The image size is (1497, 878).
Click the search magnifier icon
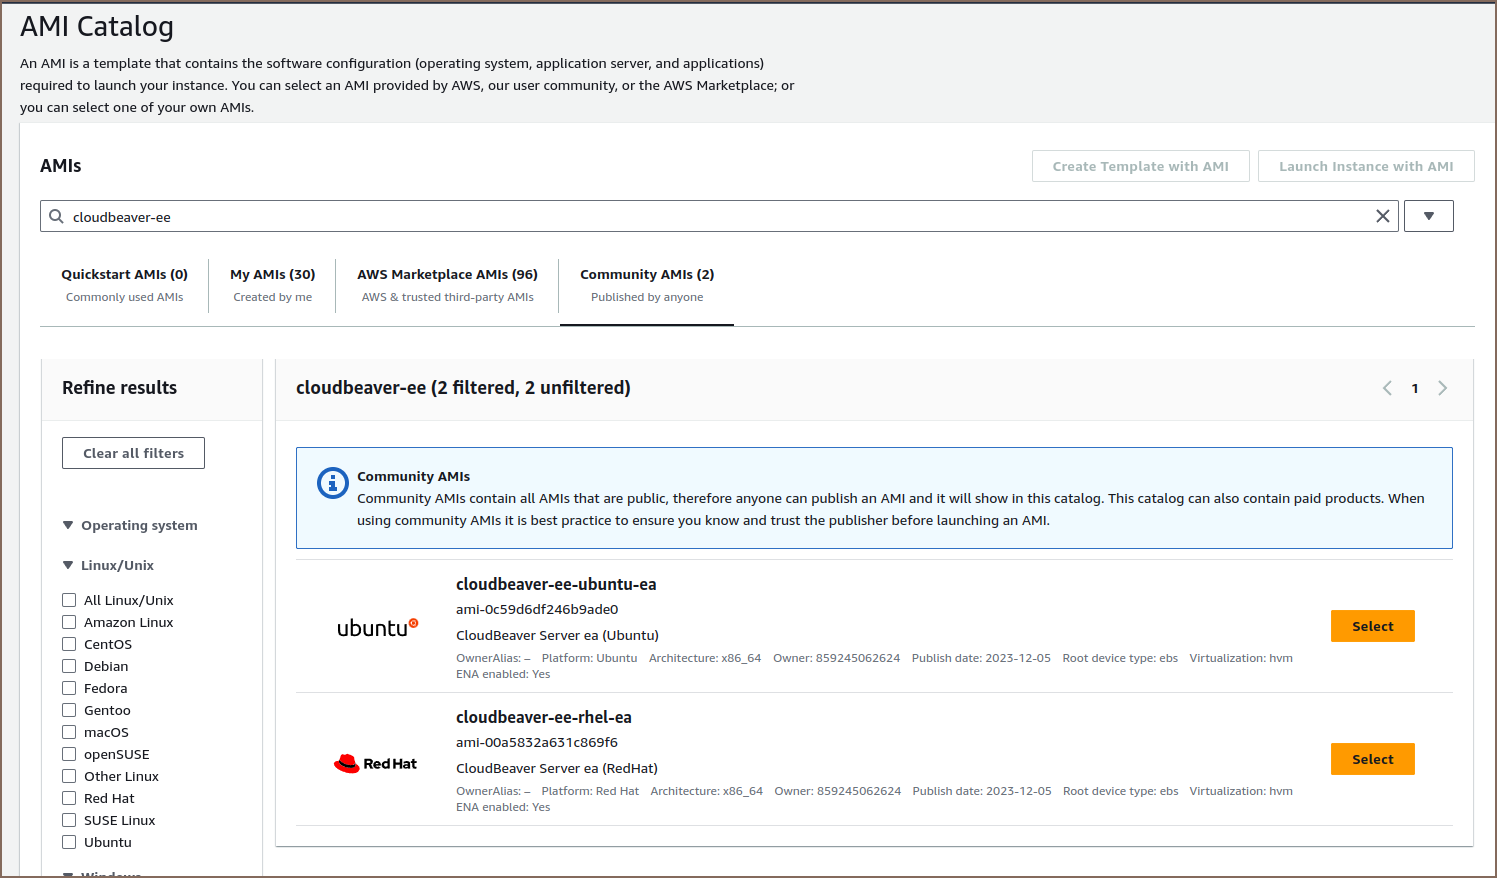pyautogui.click(x=57, y=216)
